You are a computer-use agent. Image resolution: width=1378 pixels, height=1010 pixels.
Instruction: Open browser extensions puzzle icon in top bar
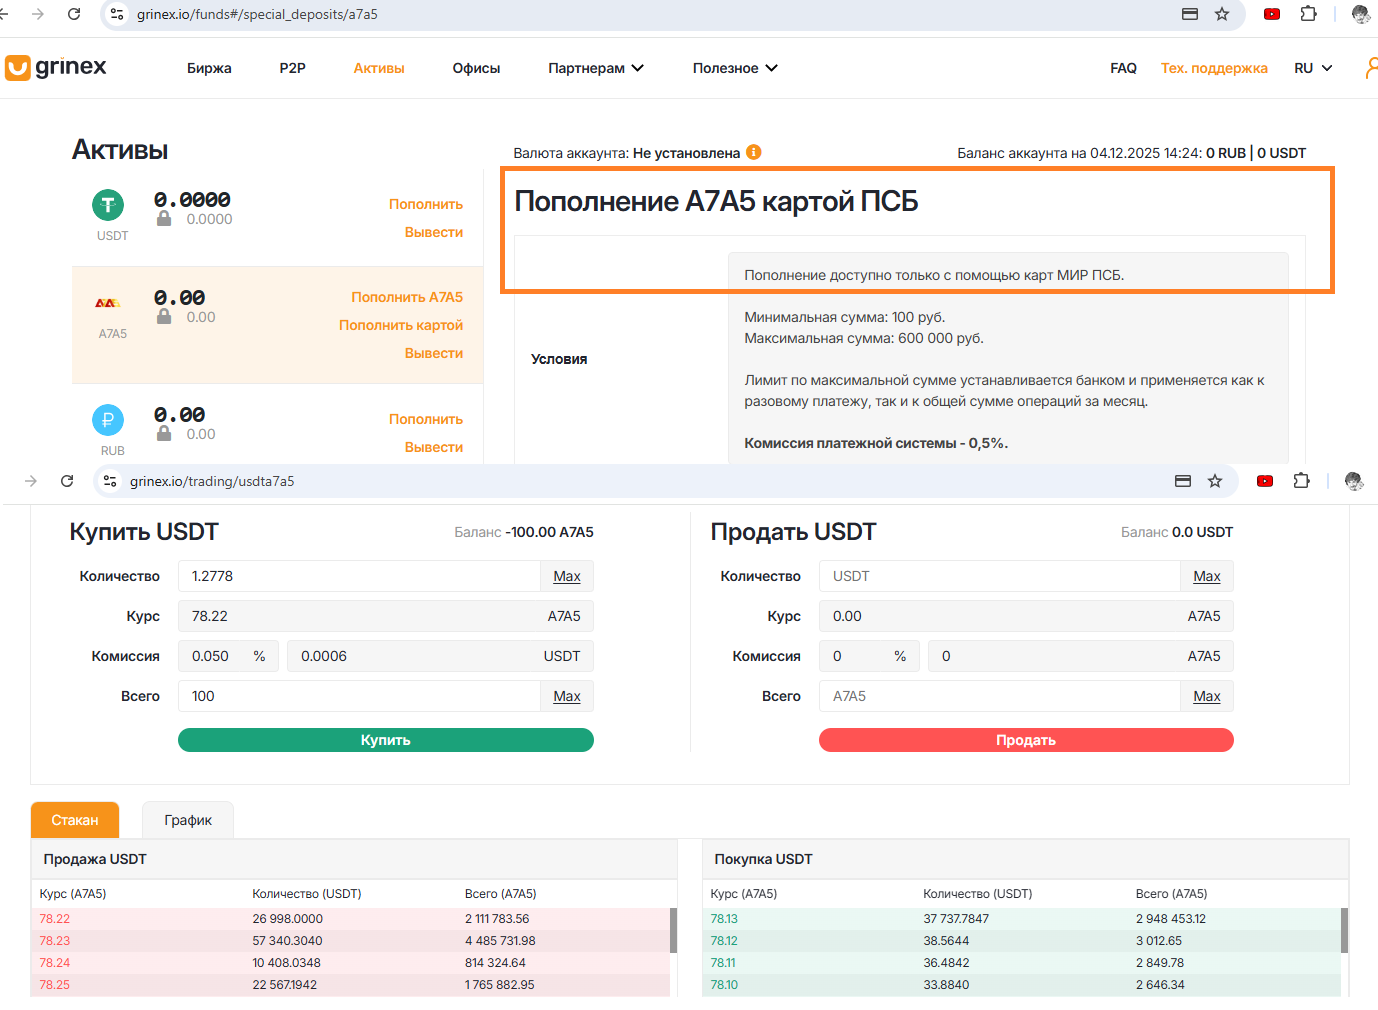coord(1308,14)
